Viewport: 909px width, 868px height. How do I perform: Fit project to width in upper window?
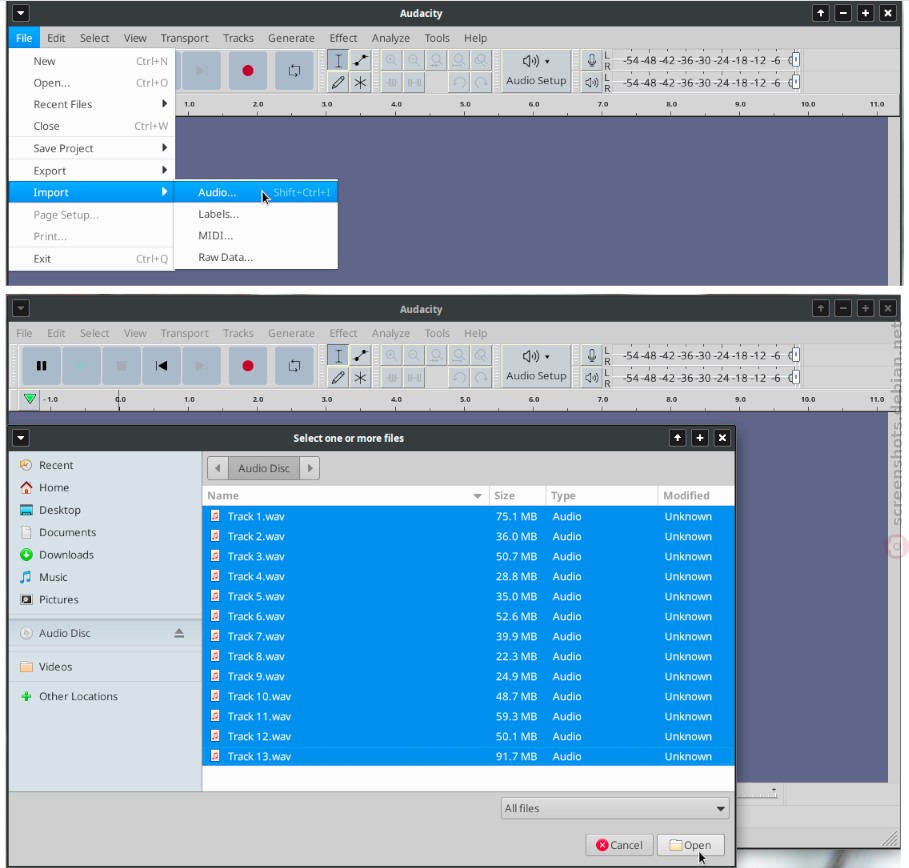click(x=459, y=60)
